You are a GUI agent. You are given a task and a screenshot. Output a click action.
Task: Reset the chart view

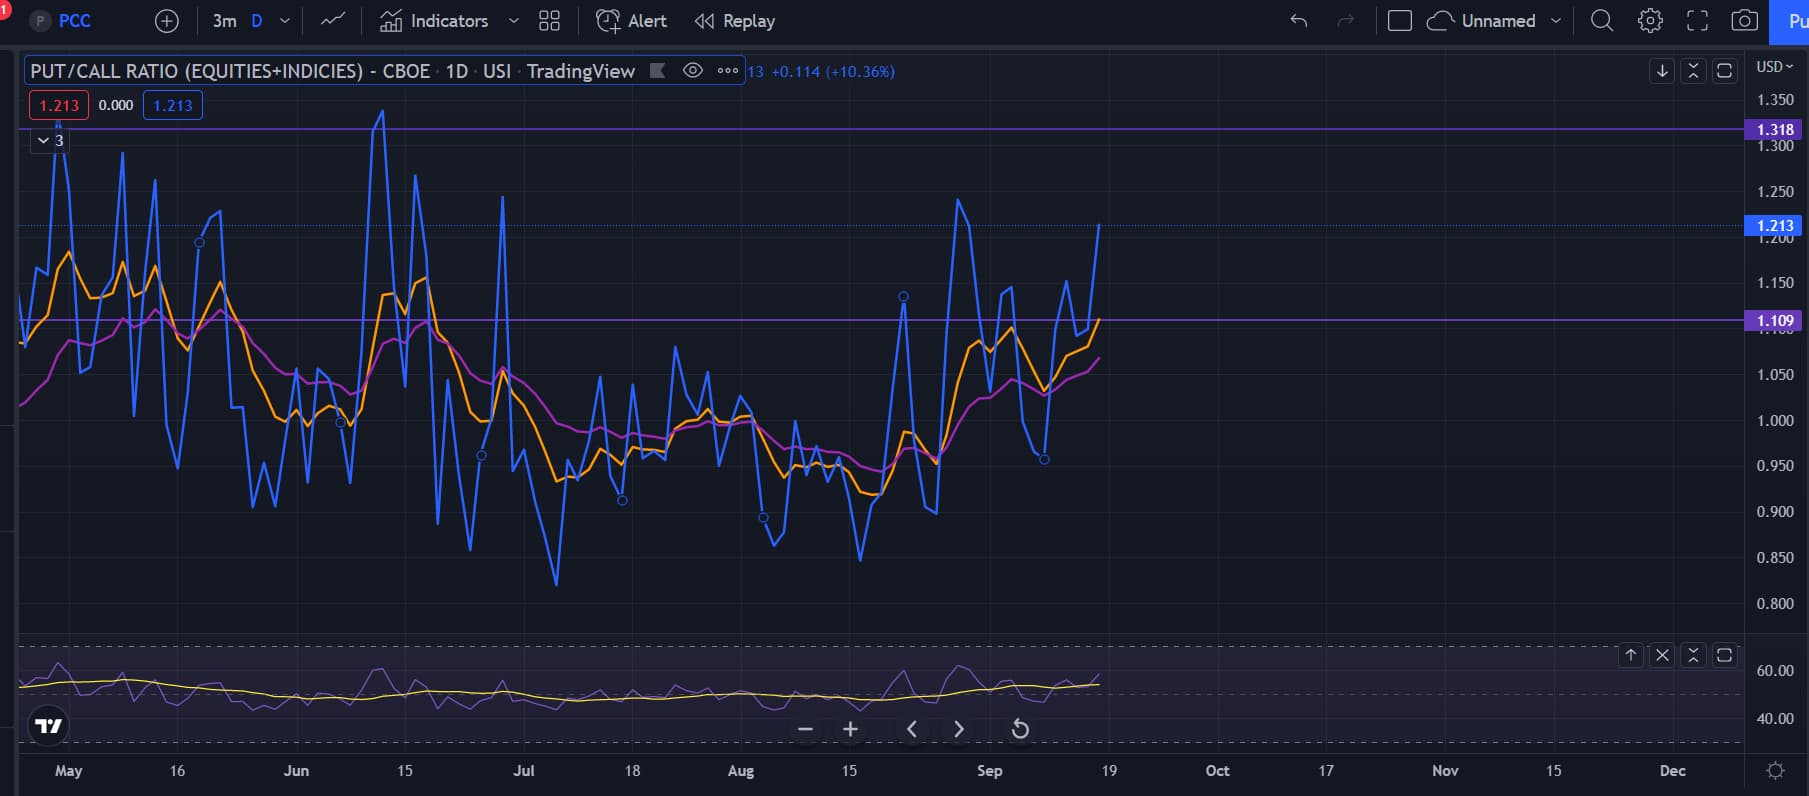pos(1020,729)
